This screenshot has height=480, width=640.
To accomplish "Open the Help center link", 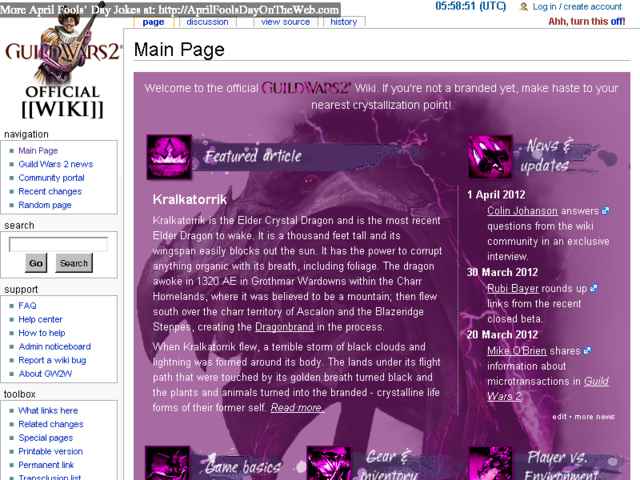I will click(40, 319).
